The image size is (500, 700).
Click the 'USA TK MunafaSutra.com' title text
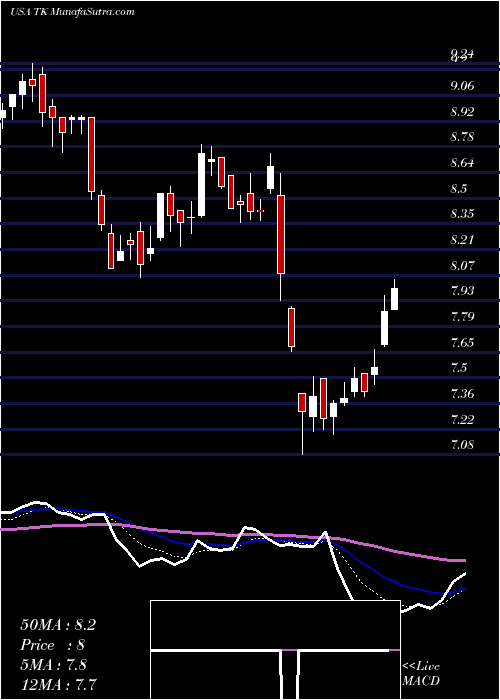click(72, 11)
